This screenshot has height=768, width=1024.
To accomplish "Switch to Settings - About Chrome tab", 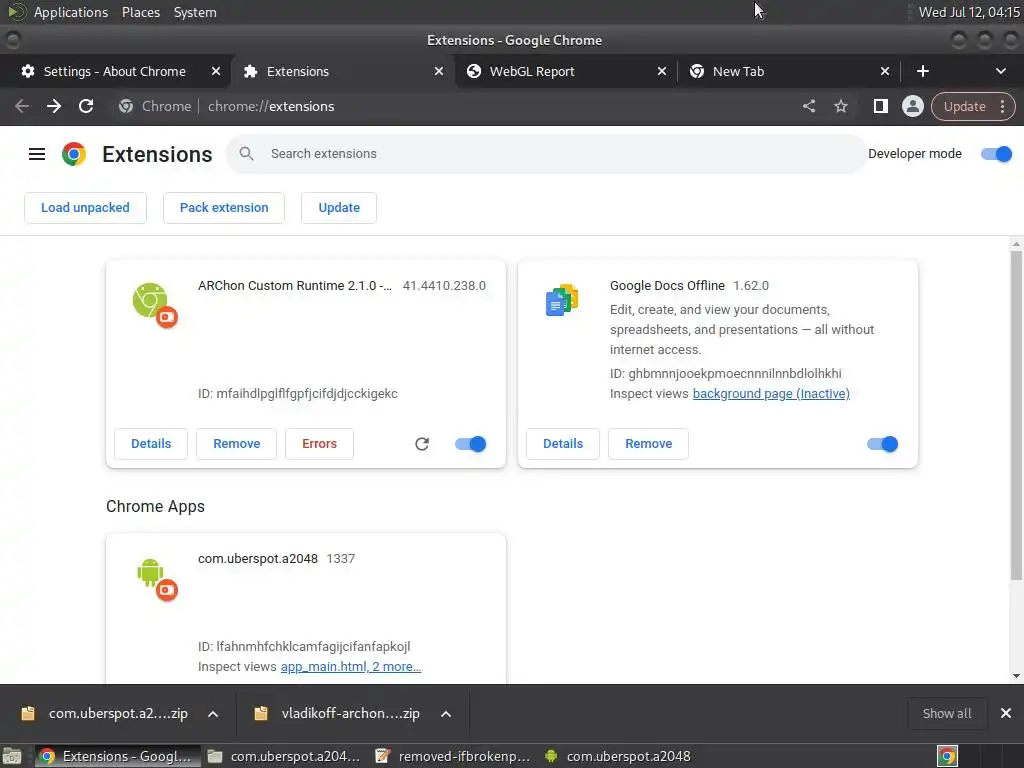I will 114,71.
